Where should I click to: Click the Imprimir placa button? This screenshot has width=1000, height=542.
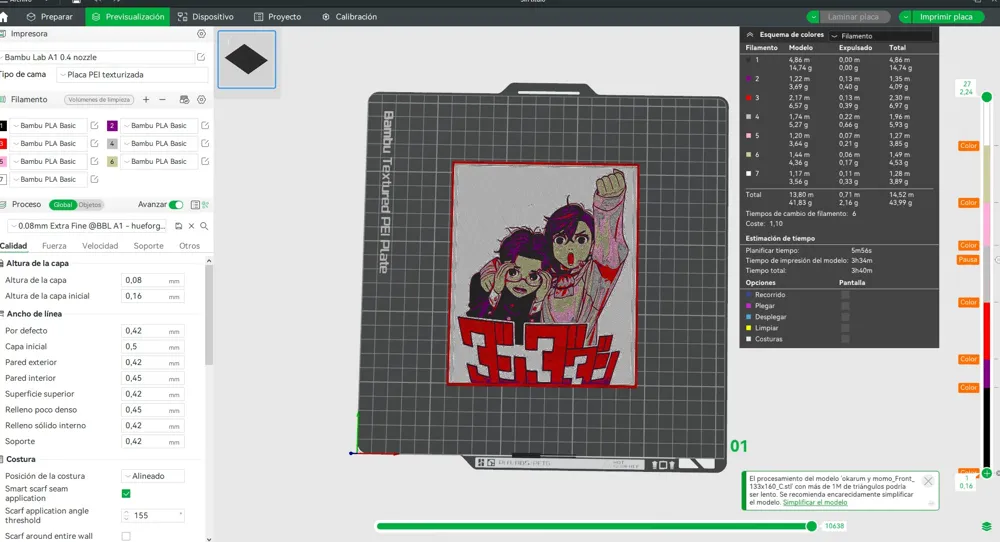pyautogui.click(x=946, y=17)
